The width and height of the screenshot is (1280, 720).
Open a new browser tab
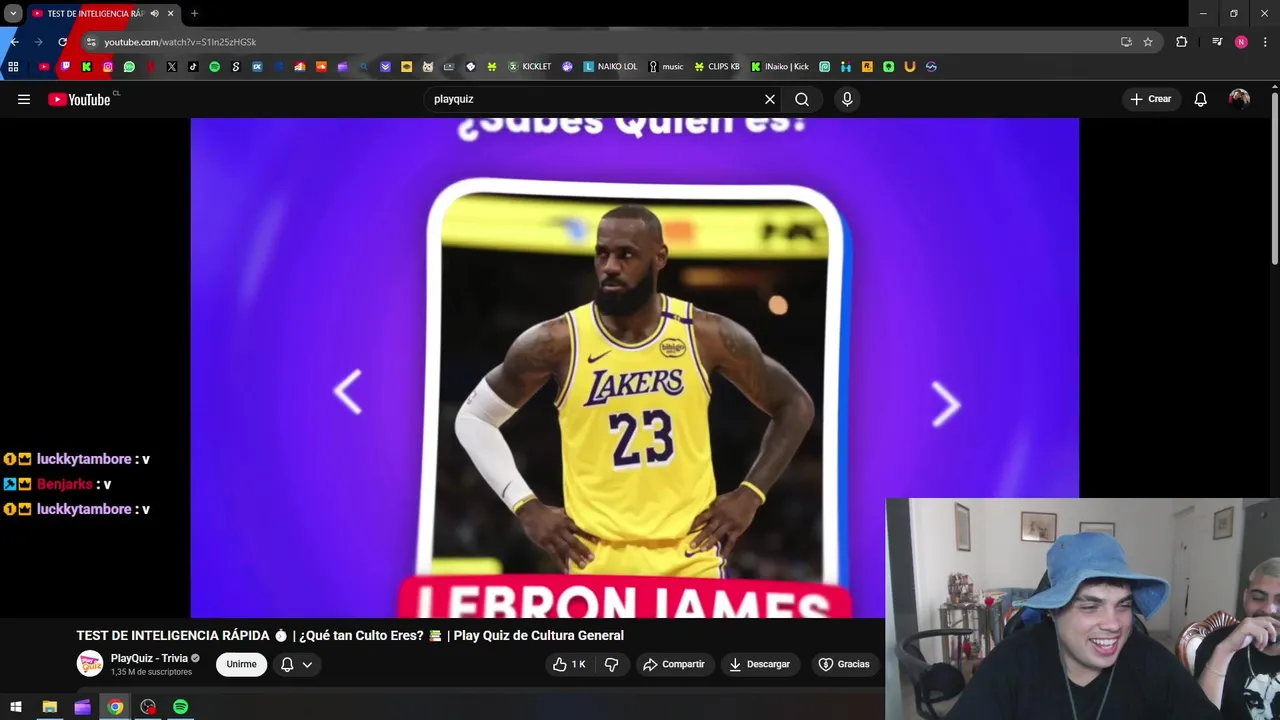click(x=194, y=14)
